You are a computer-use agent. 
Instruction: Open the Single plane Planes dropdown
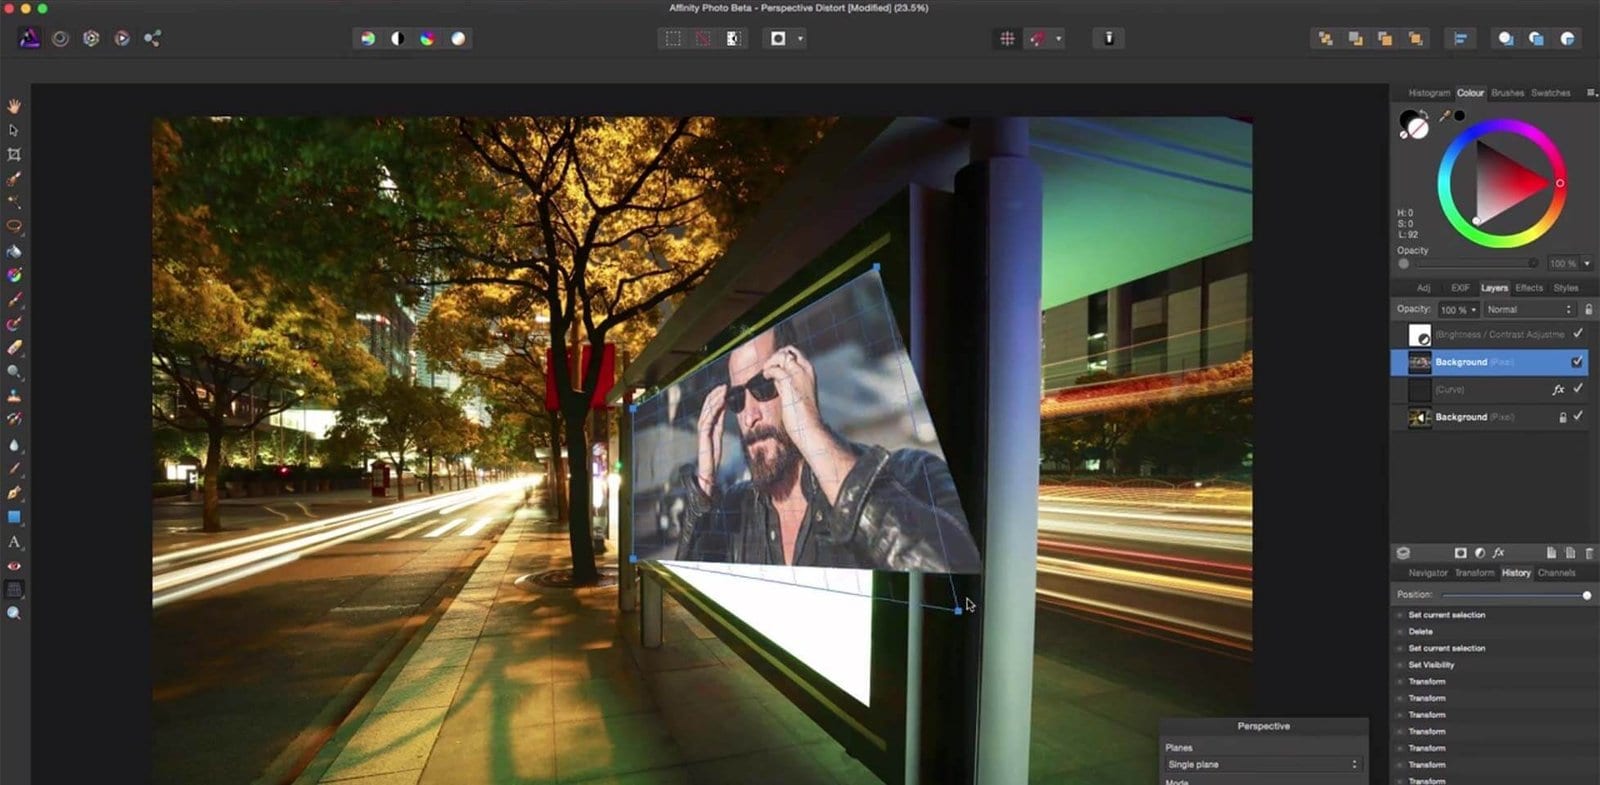(1264, 764)
